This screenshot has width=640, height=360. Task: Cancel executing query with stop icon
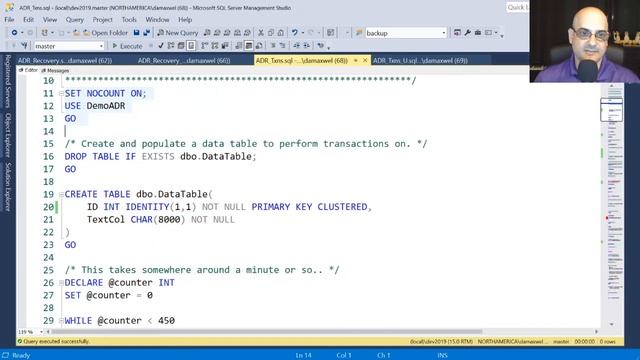[151, 46]
